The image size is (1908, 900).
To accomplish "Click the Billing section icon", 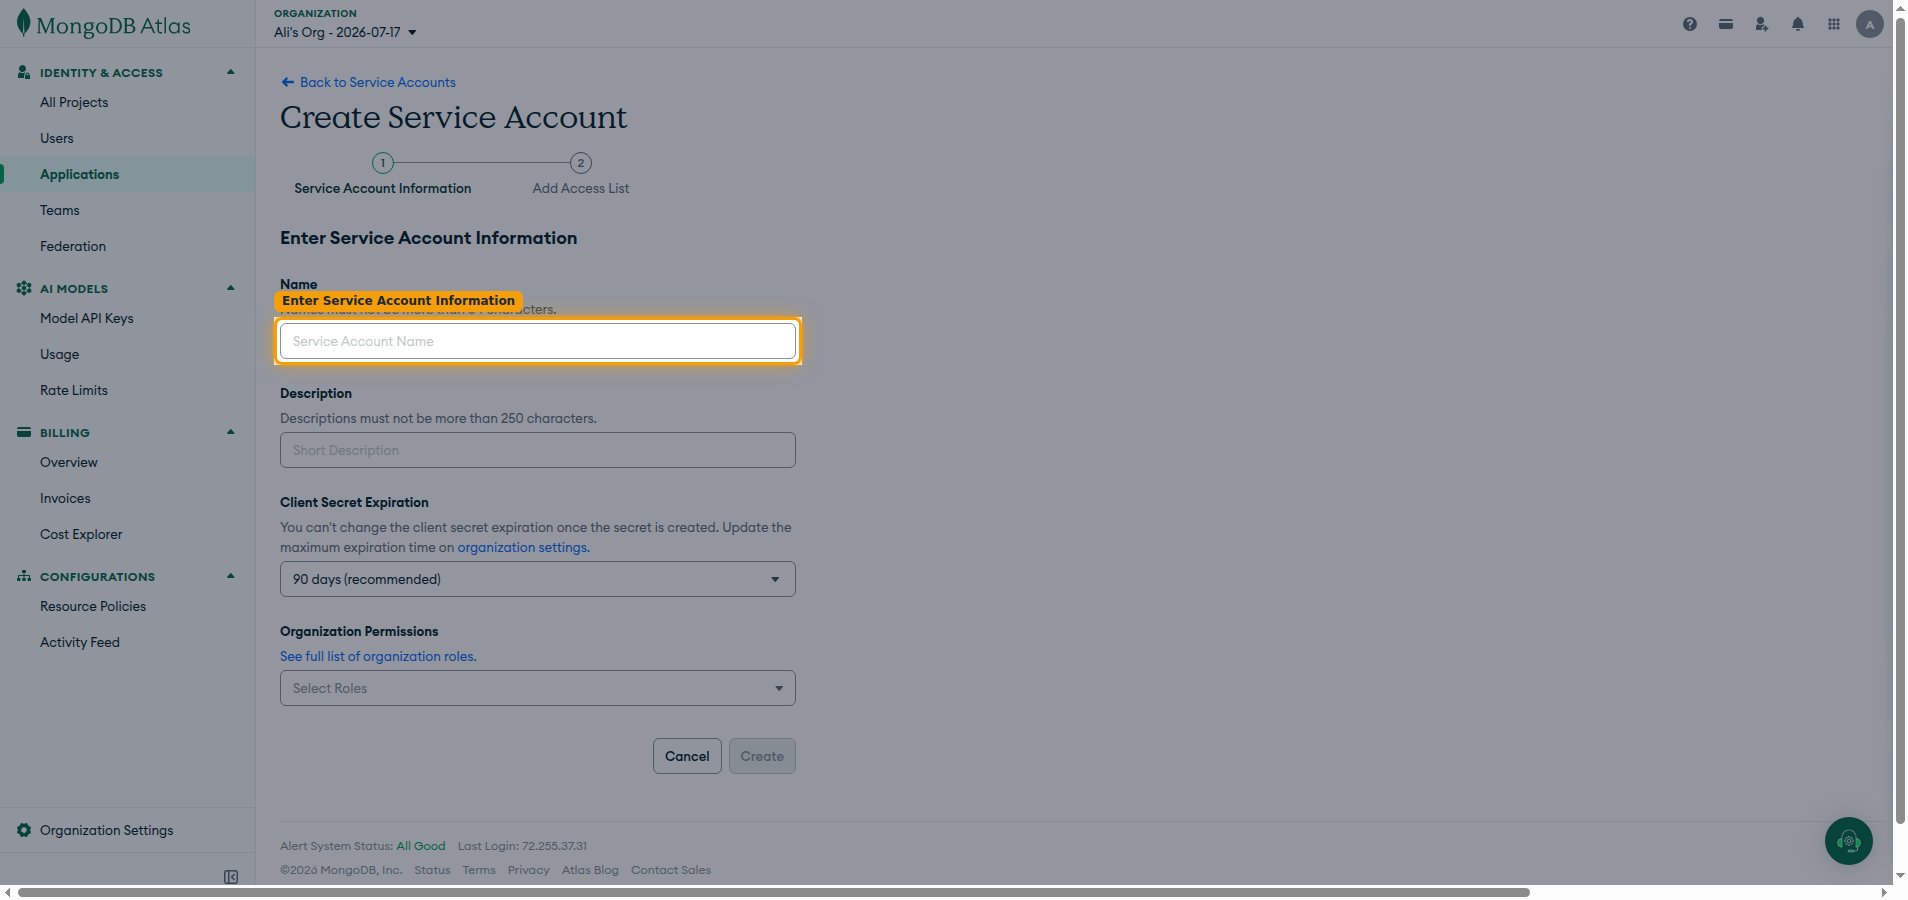I will click(24, 432).
